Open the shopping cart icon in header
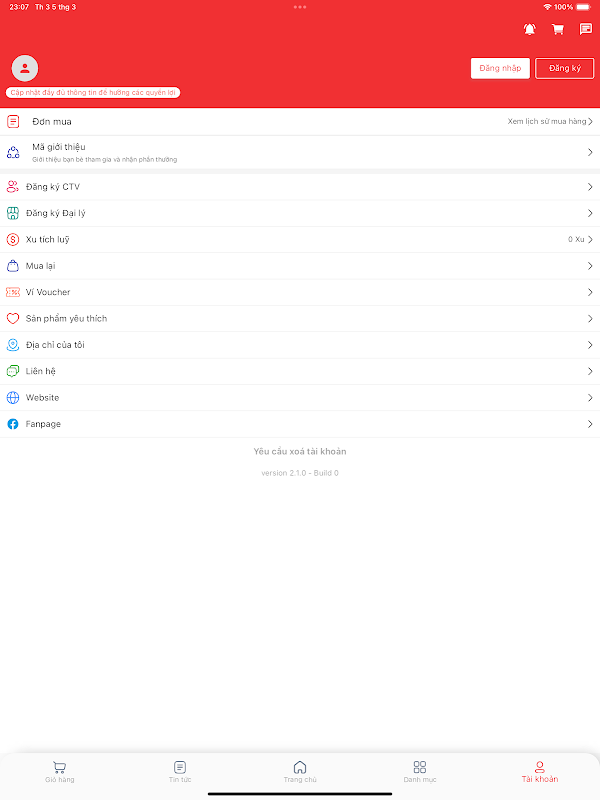The width and height of the screenshot is (600, 800). click(558, 30)
